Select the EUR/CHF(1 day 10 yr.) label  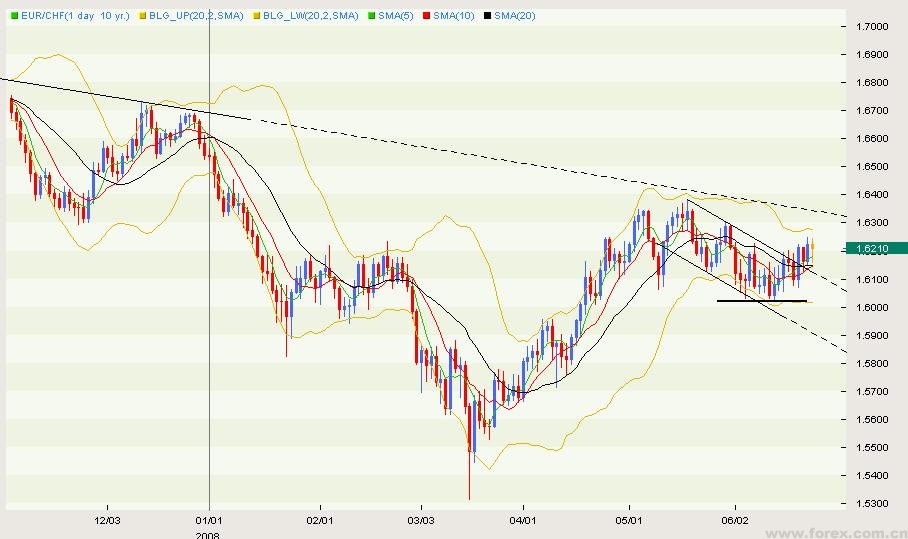pos(75,16)
